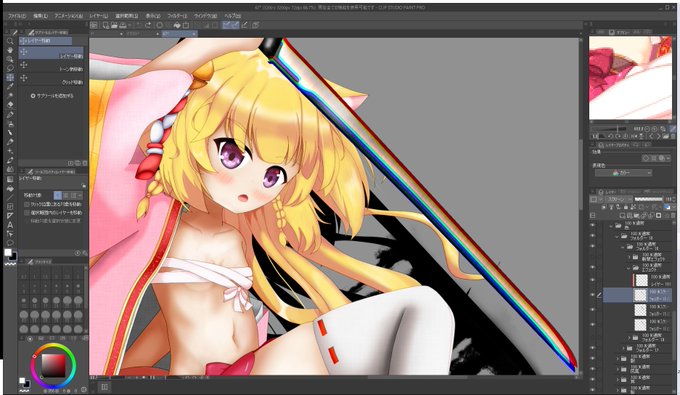Click the Clear circle icon in command bar
The image size is (680, 395).
(x=160, y=25)
